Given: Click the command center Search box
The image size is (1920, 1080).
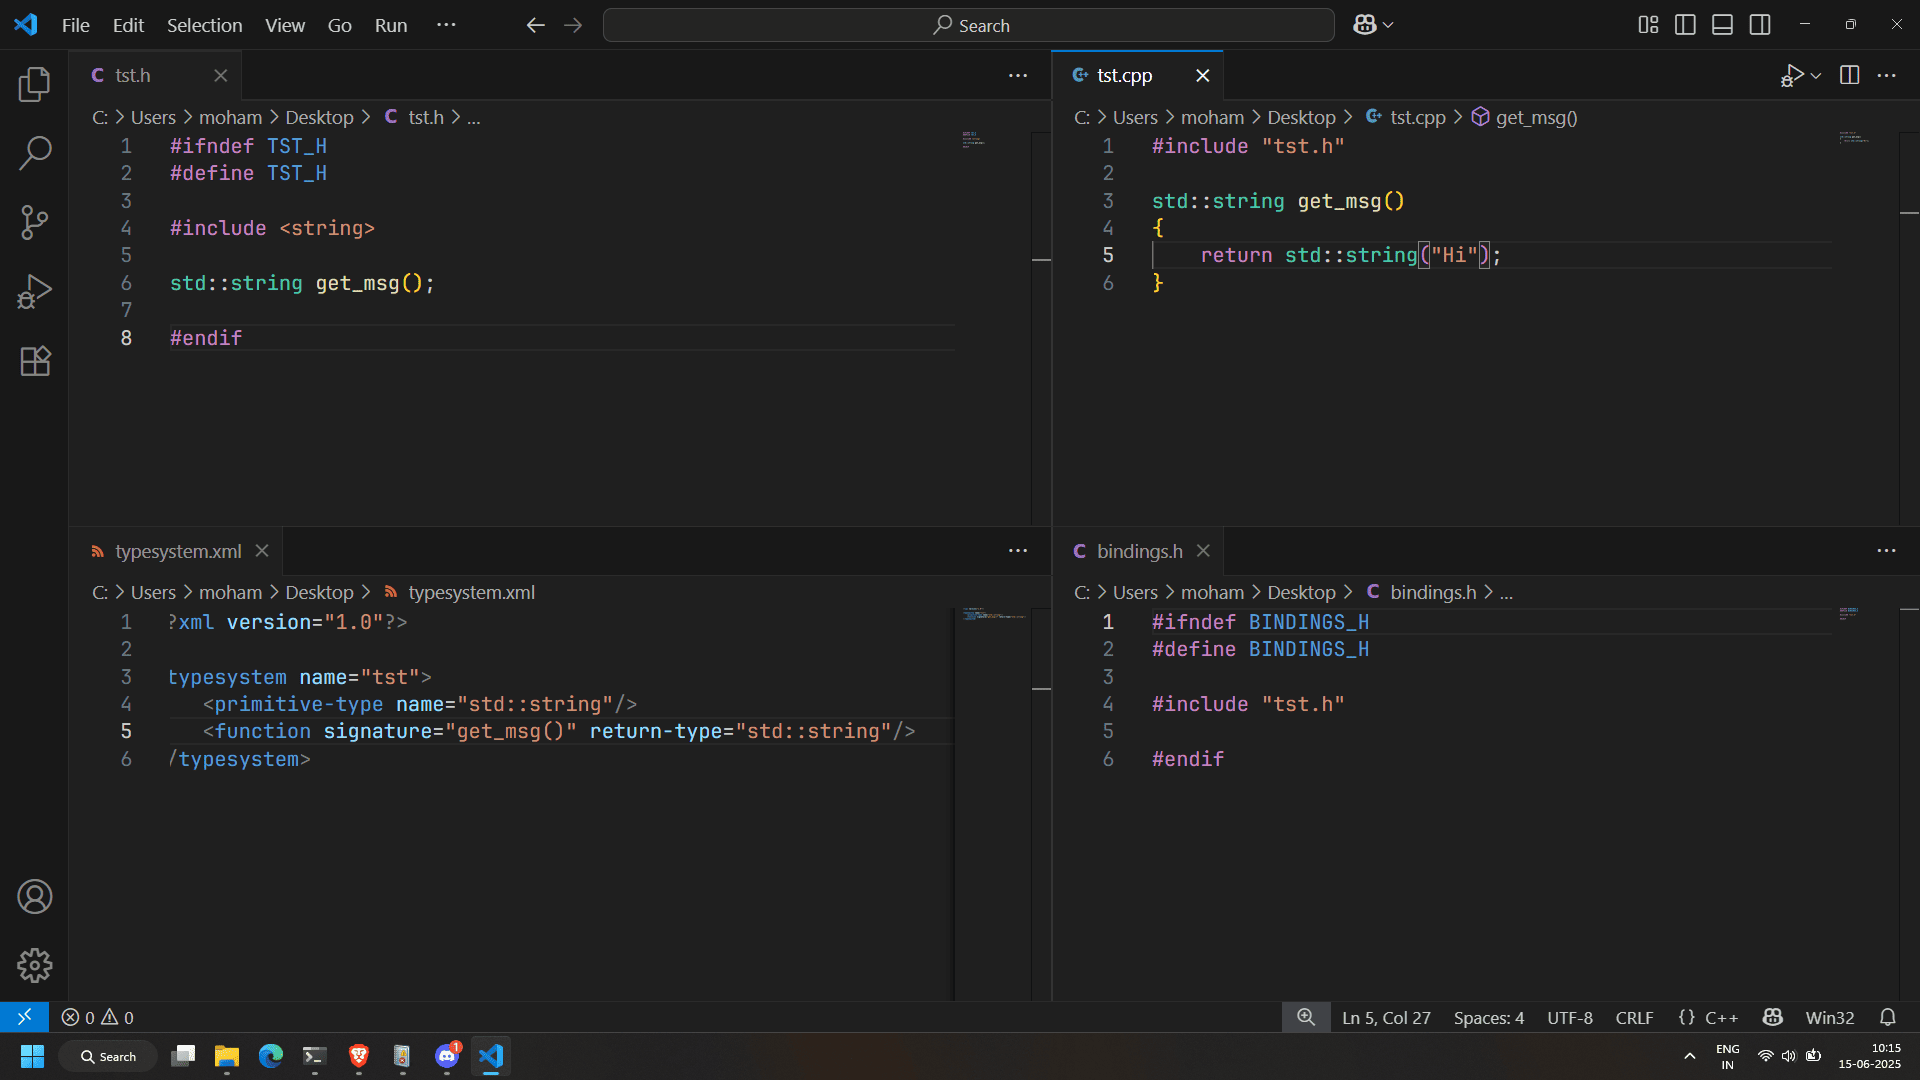Looking at the screenshot, I should click(x=969, y=25).
